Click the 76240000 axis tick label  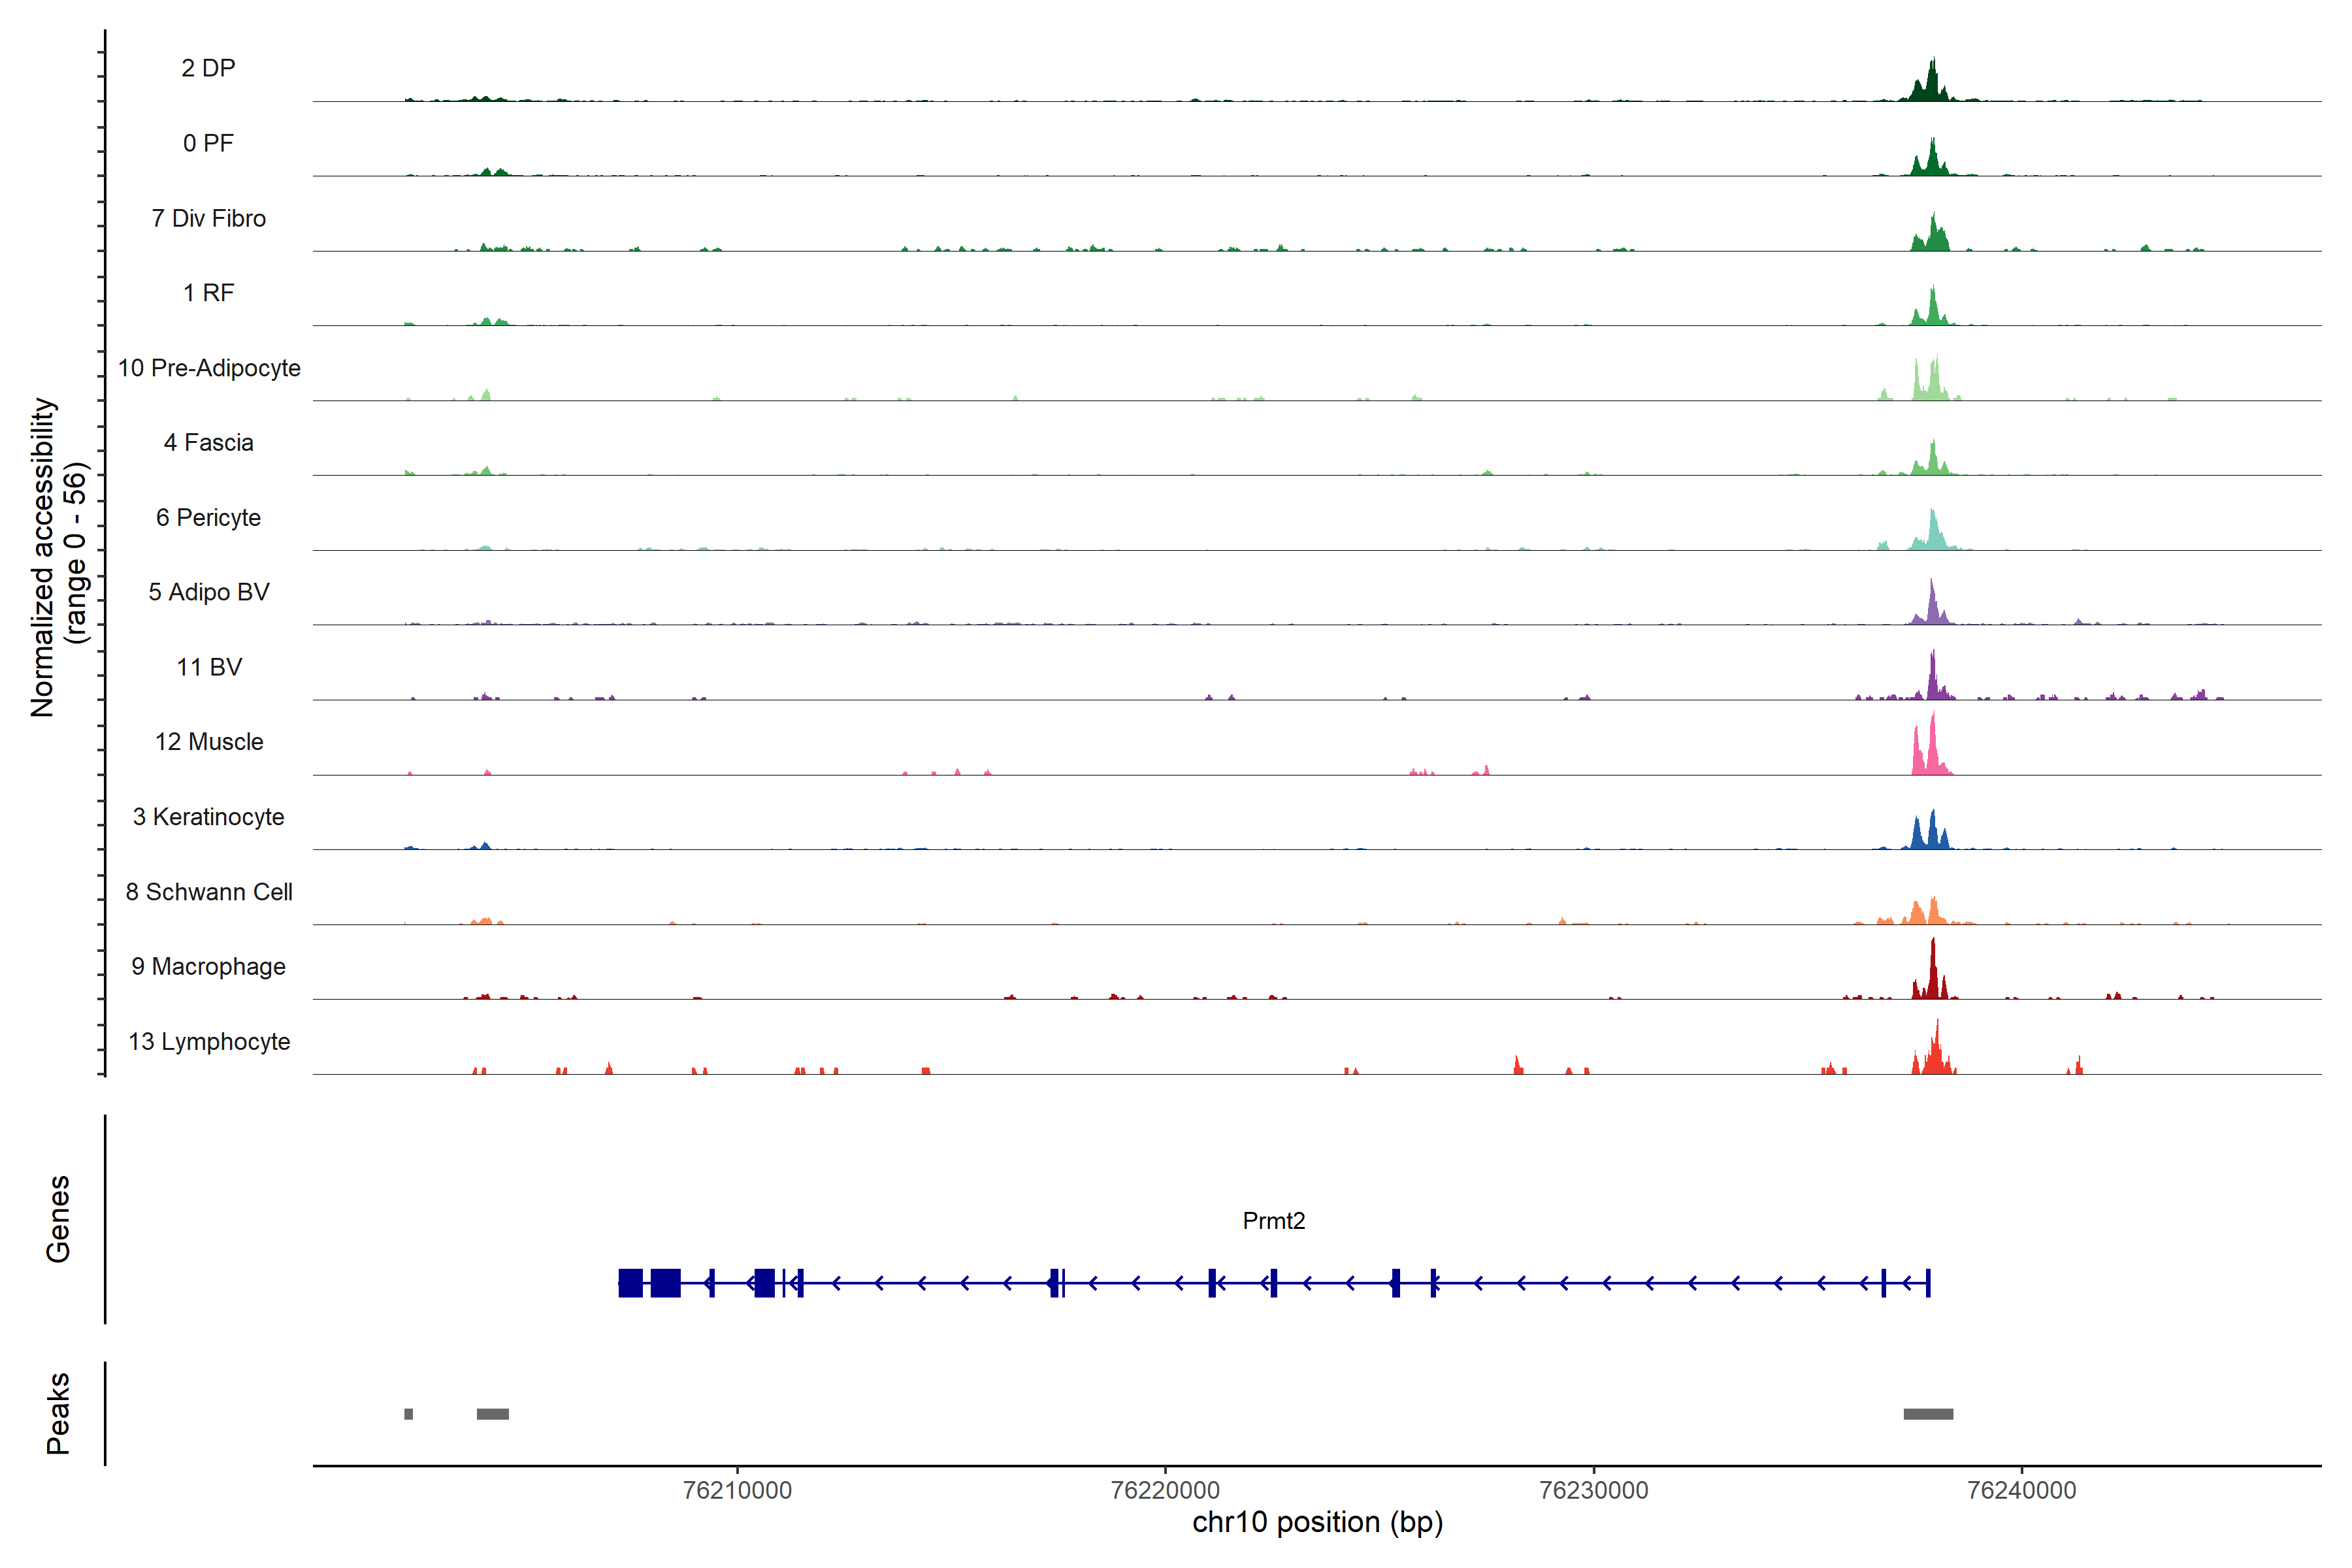(x=2021, y=1490)
